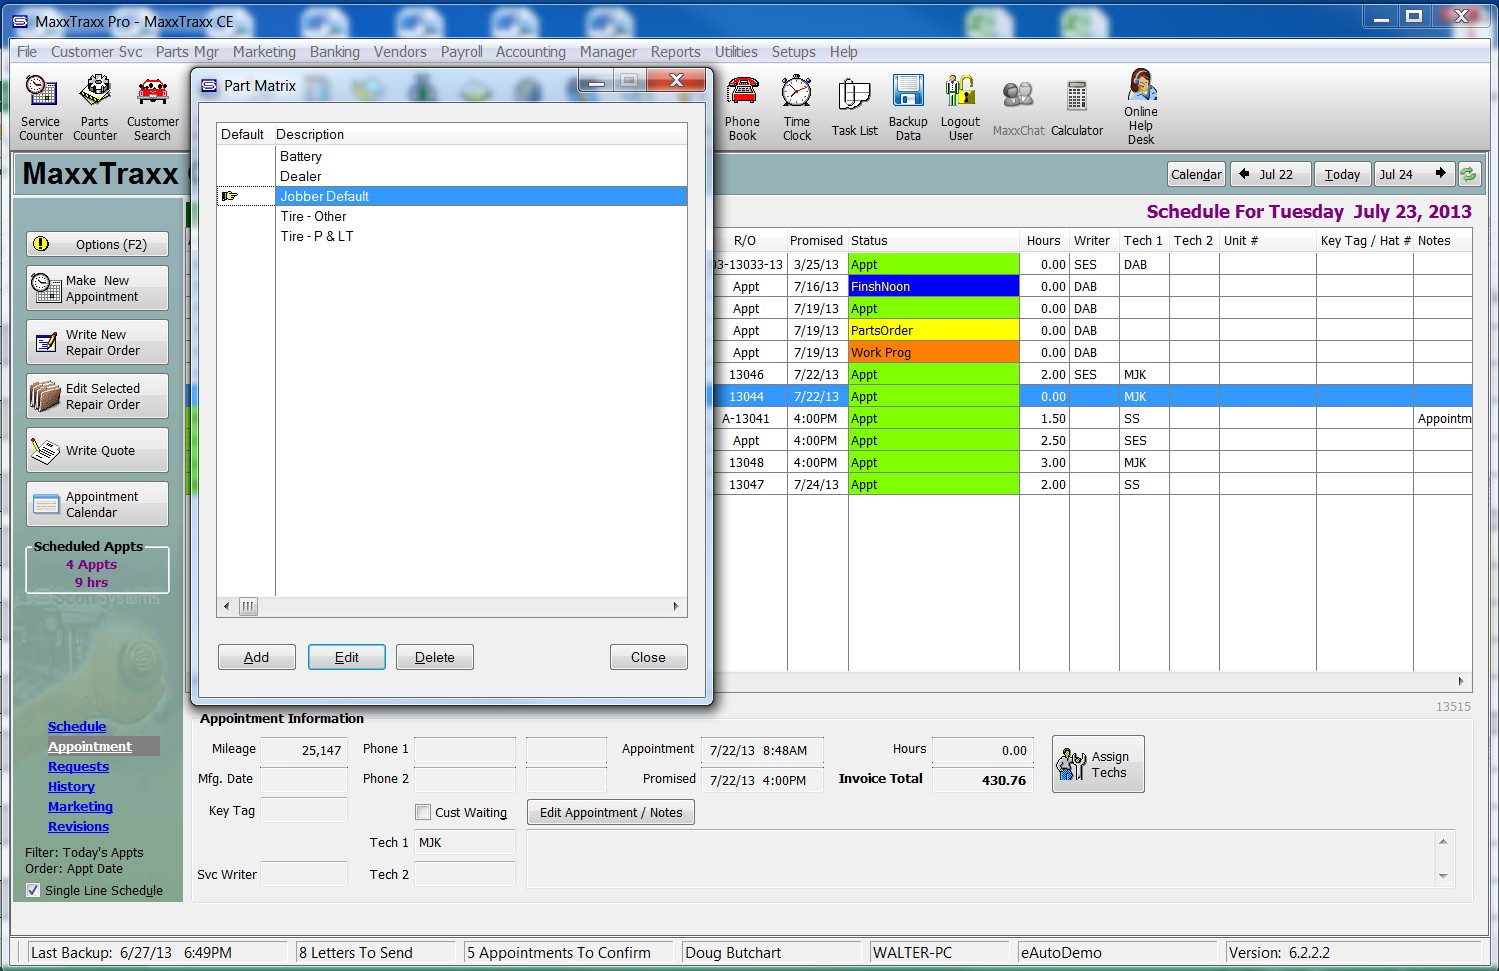Click Add in Part Matrix
This screenshot has height=971, width=1499.
click(257, 657)
